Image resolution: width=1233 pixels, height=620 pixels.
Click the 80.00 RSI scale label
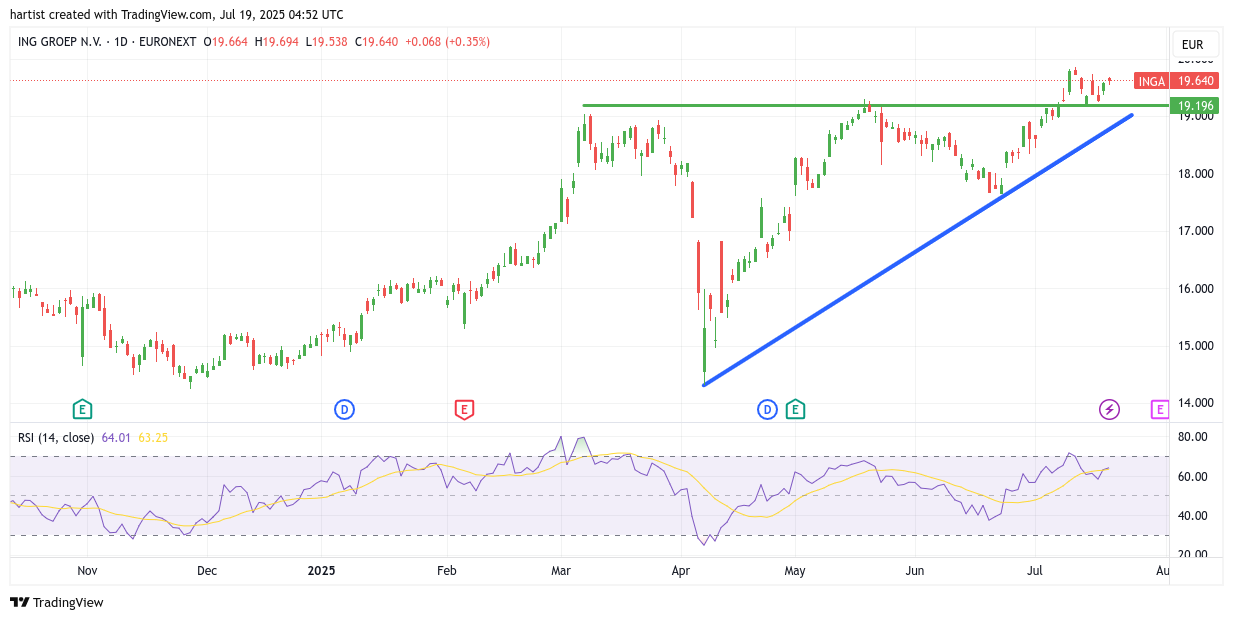pyautogui.click(x=1194, y=437)
